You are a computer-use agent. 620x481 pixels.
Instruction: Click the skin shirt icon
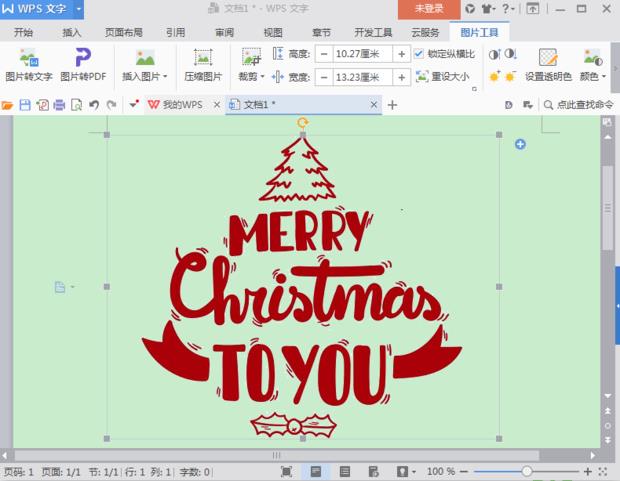(488, 8)
